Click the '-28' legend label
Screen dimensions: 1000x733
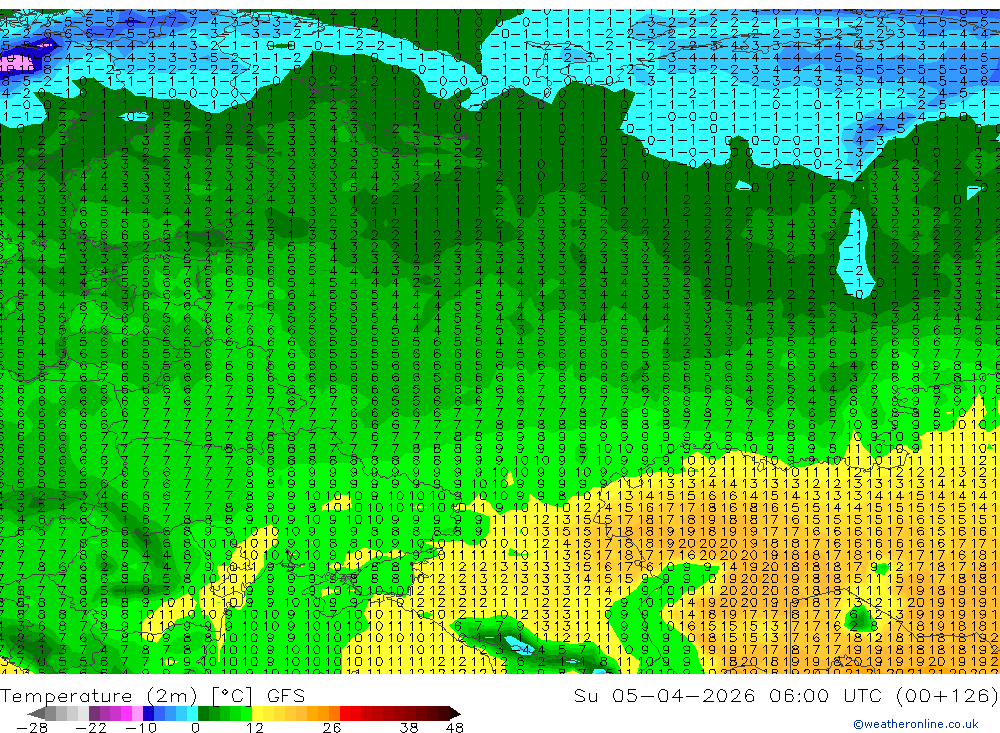click(32, 727)
